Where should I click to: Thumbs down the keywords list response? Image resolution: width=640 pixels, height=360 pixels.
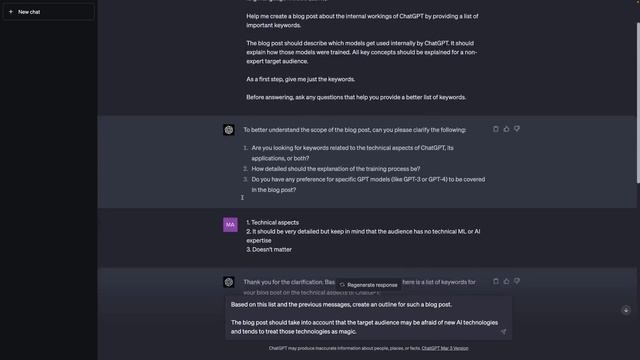pos(517,281)
